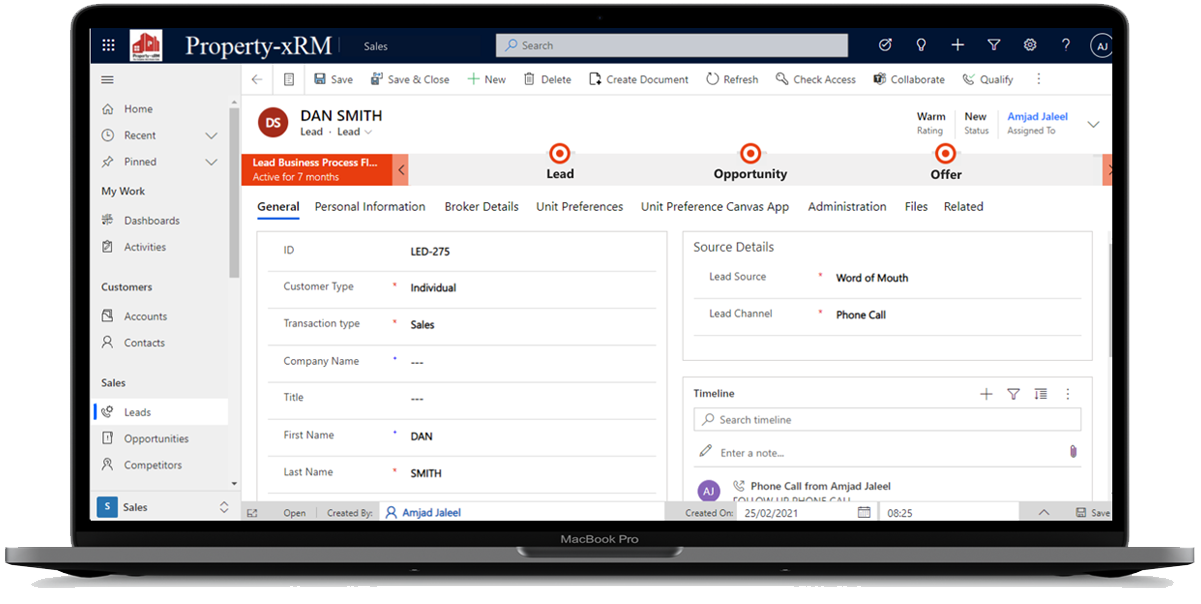Screen dimensions: 1201x604
Task: Expand the Recent section chevron
Action: tap(211, 135)
